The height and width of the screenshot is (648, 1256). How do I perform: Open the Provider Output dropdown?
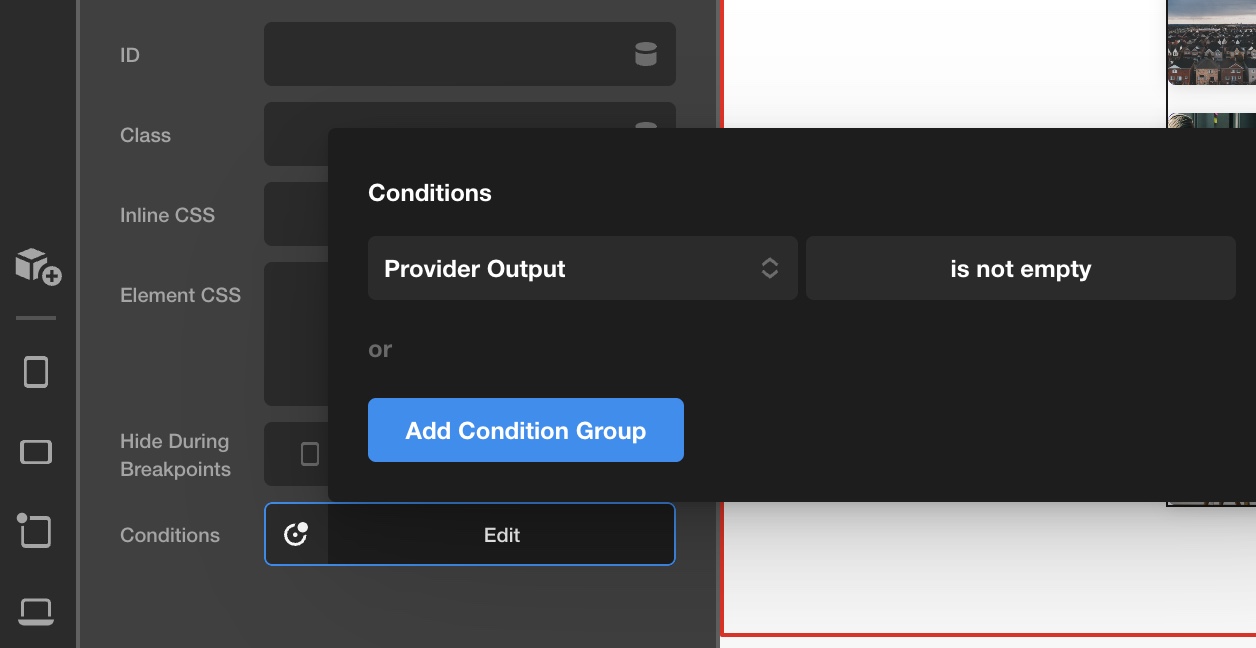point(582,268)
